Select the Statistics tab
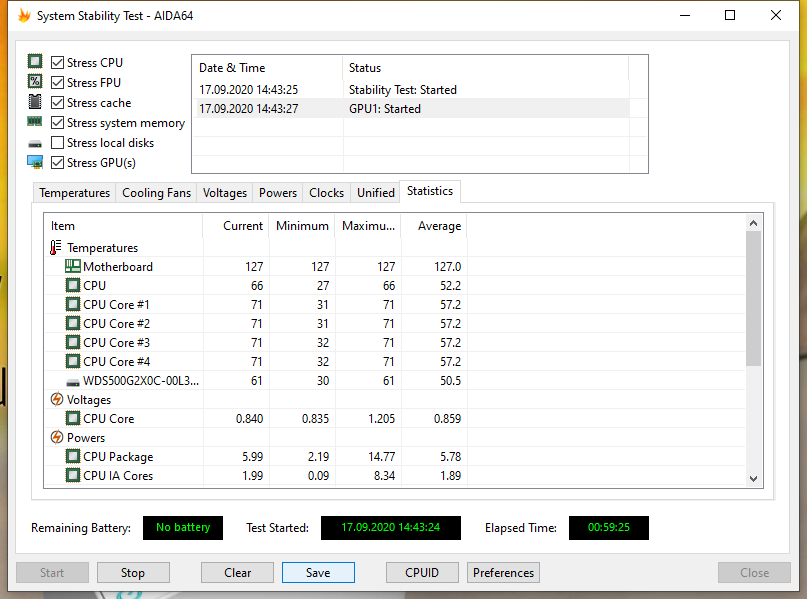 click(x=430, y=191)
